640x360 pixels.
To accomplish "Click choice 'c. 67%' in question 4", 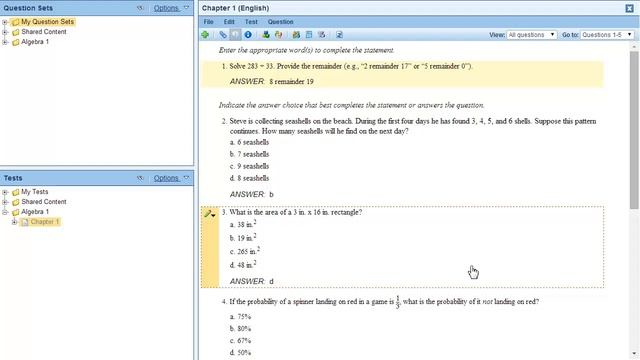I will (x=240, y=341).
